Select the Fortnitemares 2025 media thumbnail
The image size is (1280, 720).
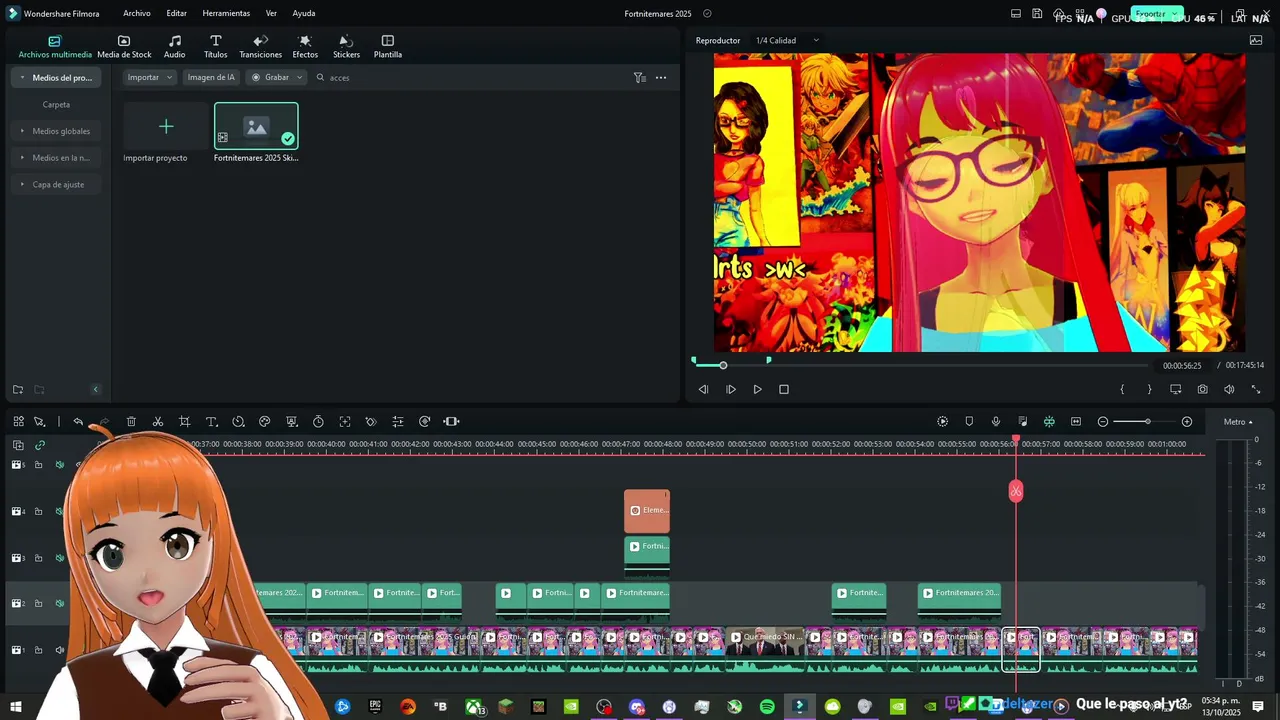click(x=256, y=126)
